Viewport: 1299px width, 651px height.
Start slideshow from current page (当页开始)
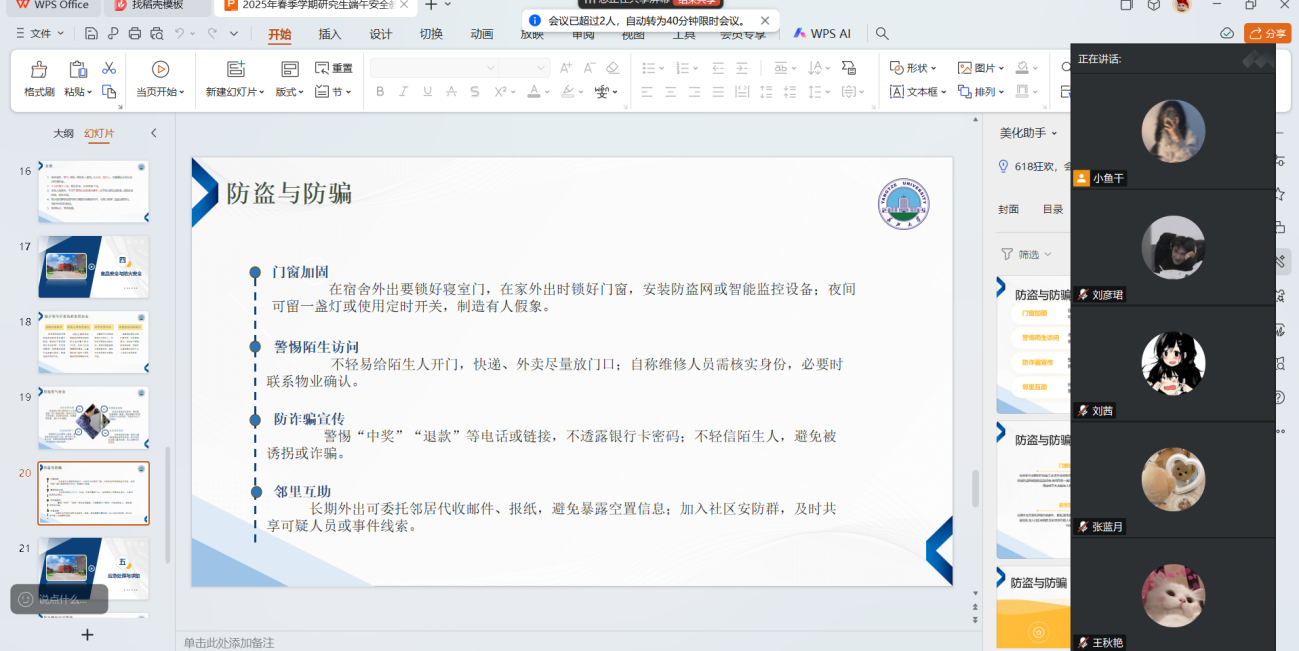click(160, 70)
